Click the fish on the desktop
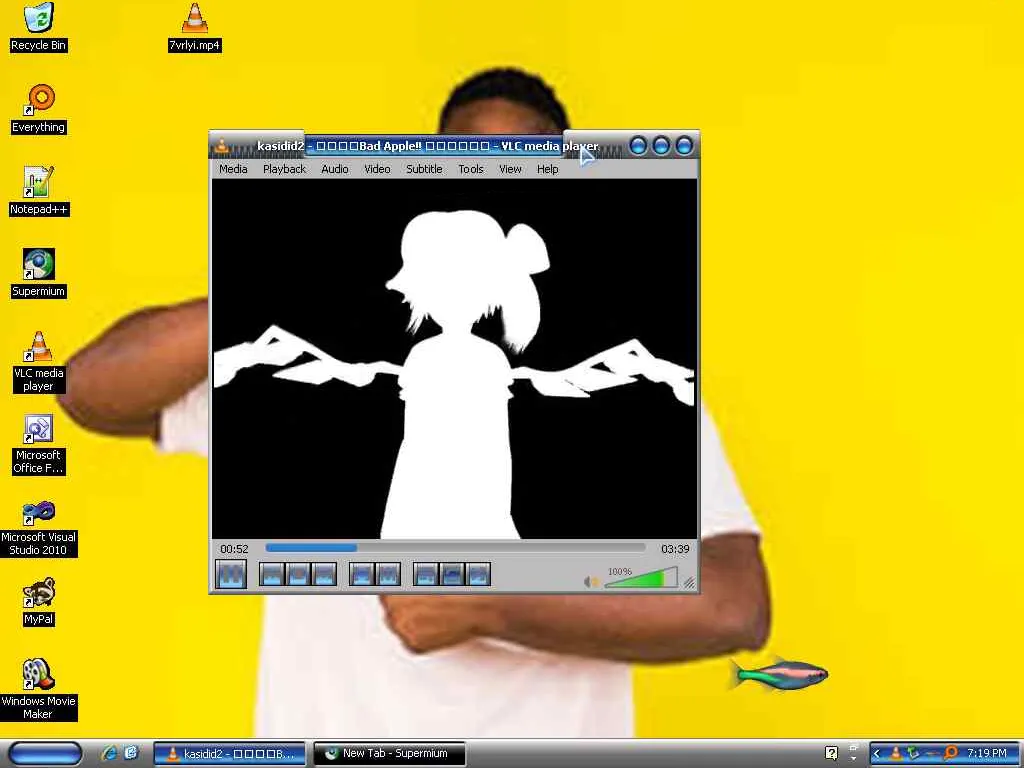Viewport: 1024px width, 768px height. tap(778, 674)
